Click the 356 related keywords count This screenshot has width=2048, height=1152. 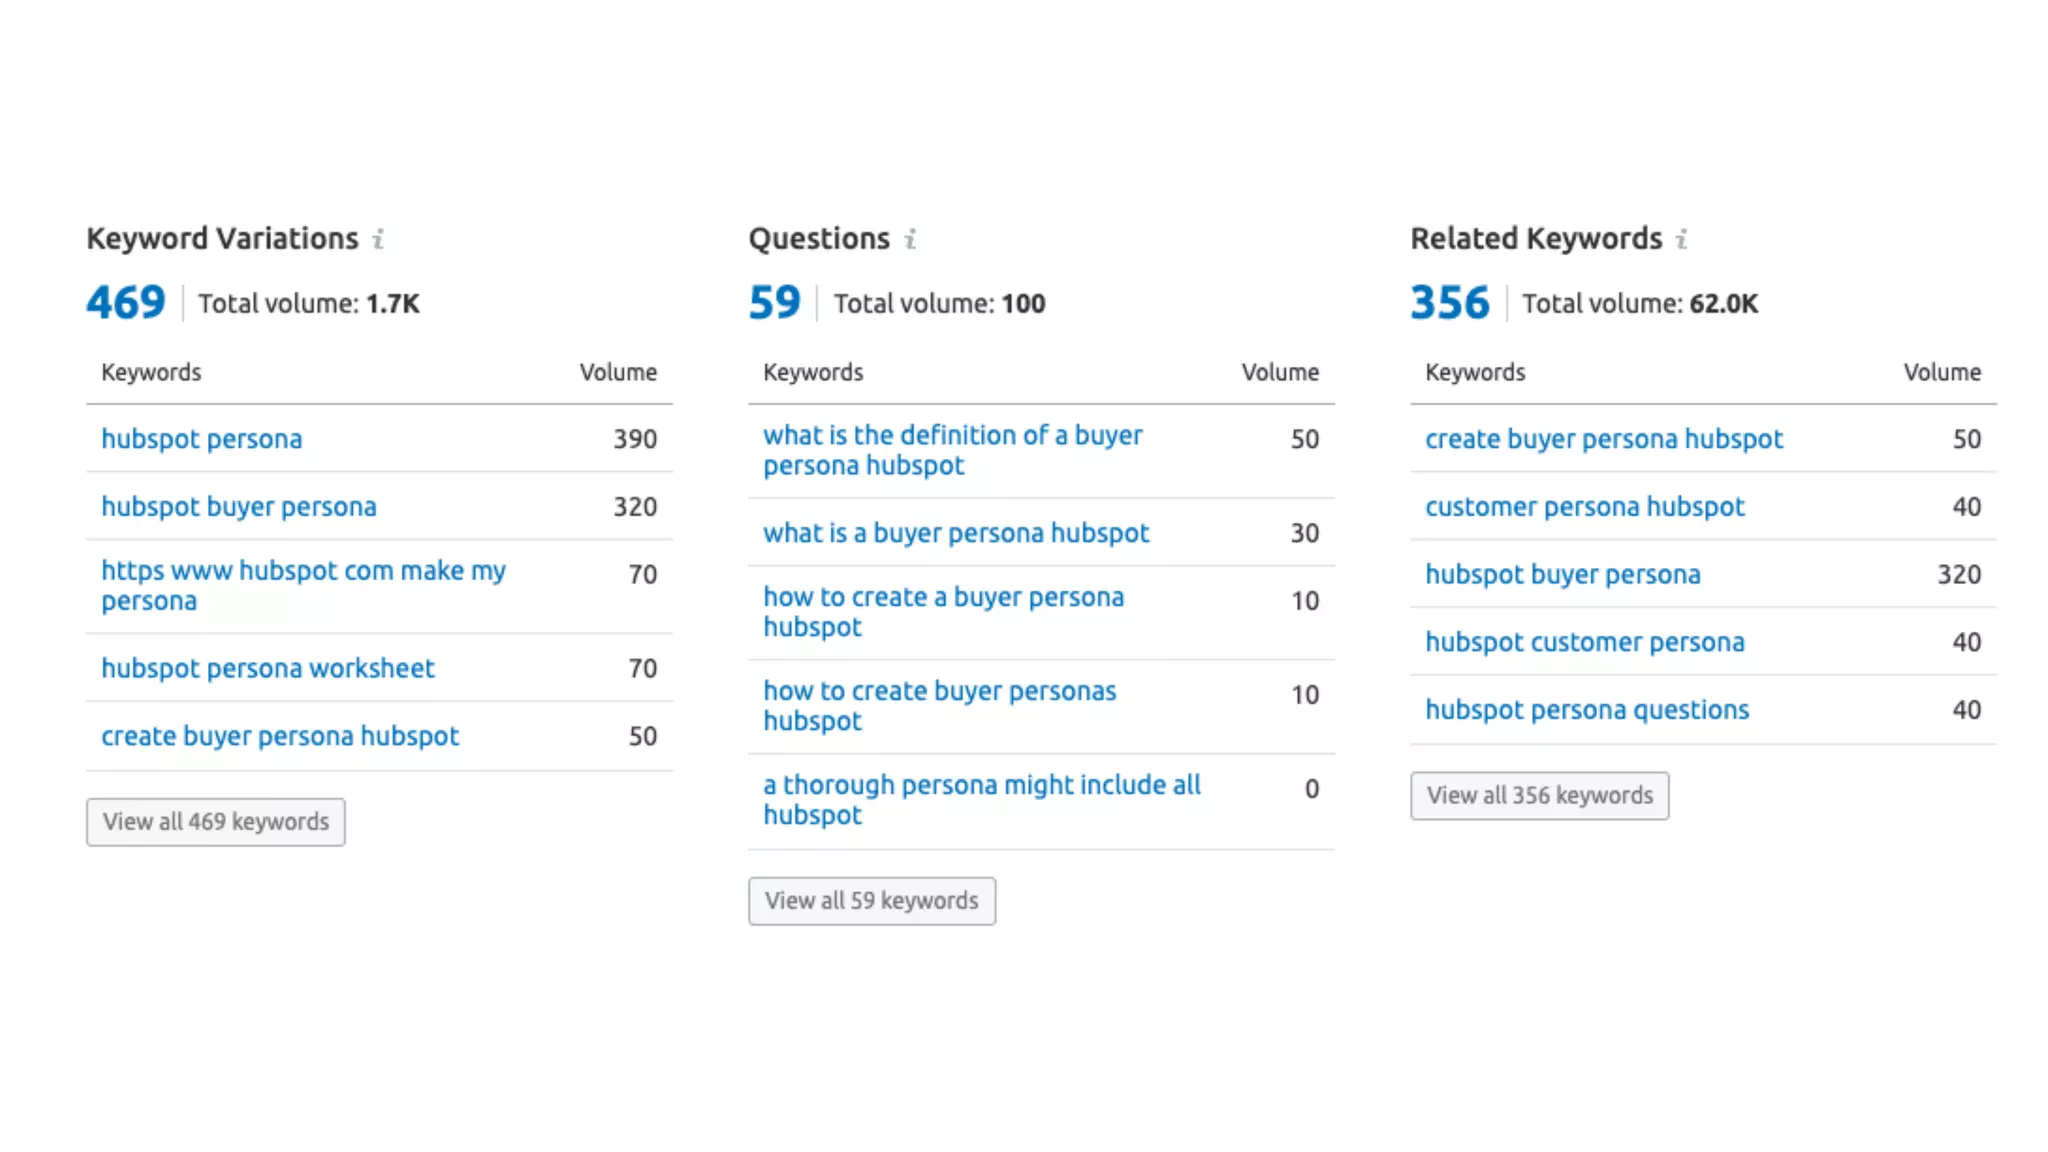tap(1450, 303)
